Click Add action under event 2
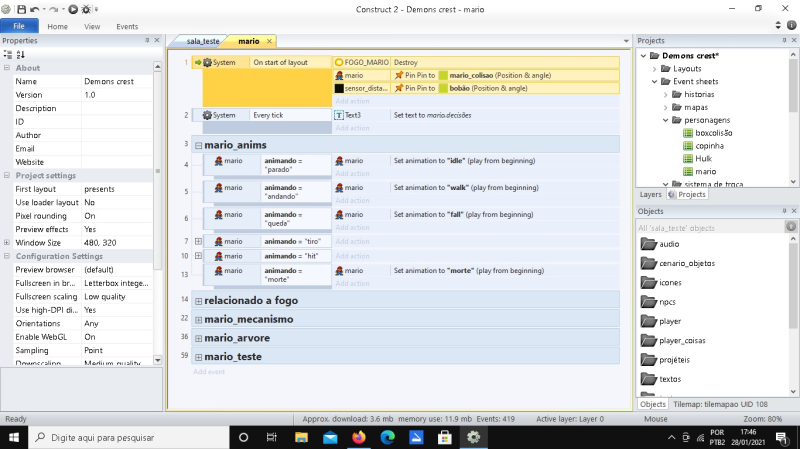Screen dimensions: 800x449 pyautogui.click(x=352, y=128)
